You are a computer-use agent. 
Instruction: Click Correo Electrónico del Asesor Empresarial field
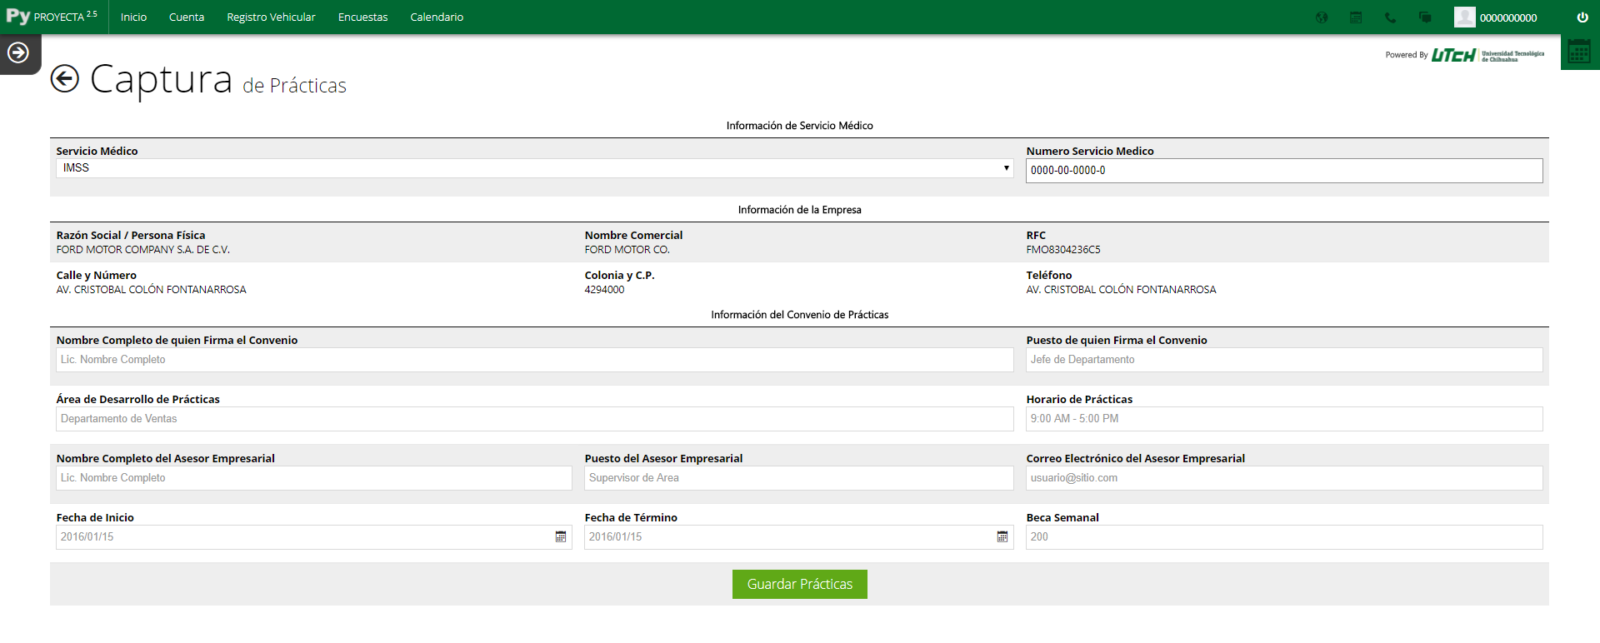(1283, 478)
